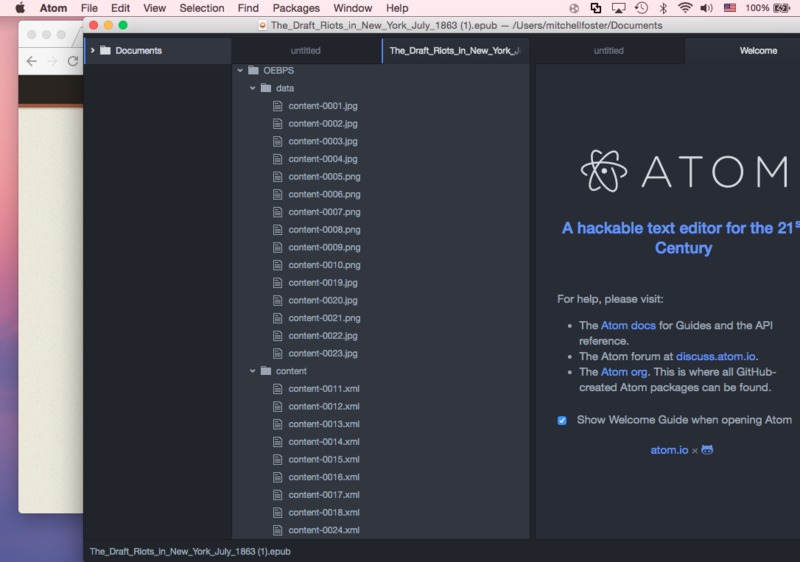Select content-0004.jpg in the archive list

point(323,159)
